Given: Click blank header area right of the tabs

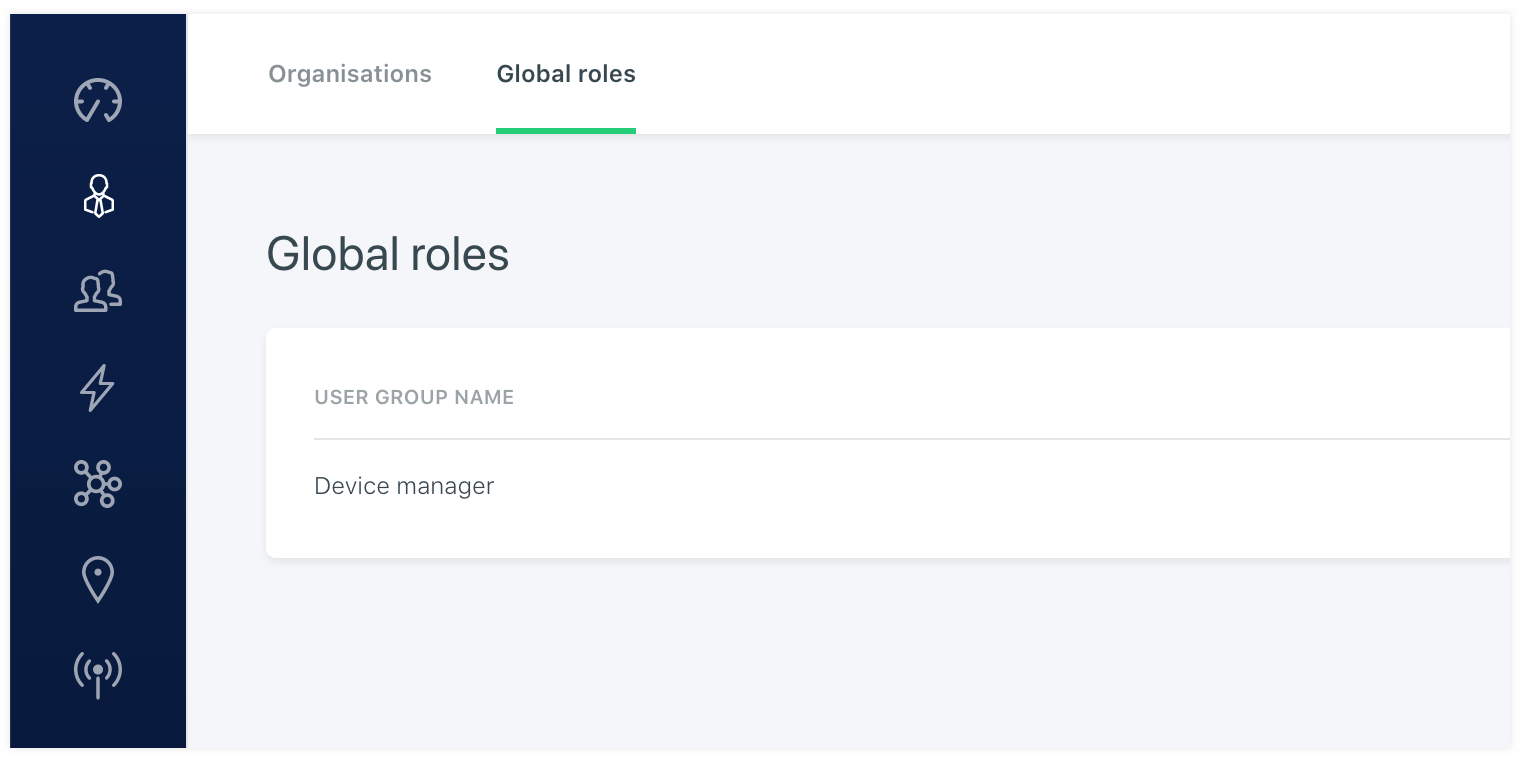Looking at the screenshot, I should [x=1050, y=74].
